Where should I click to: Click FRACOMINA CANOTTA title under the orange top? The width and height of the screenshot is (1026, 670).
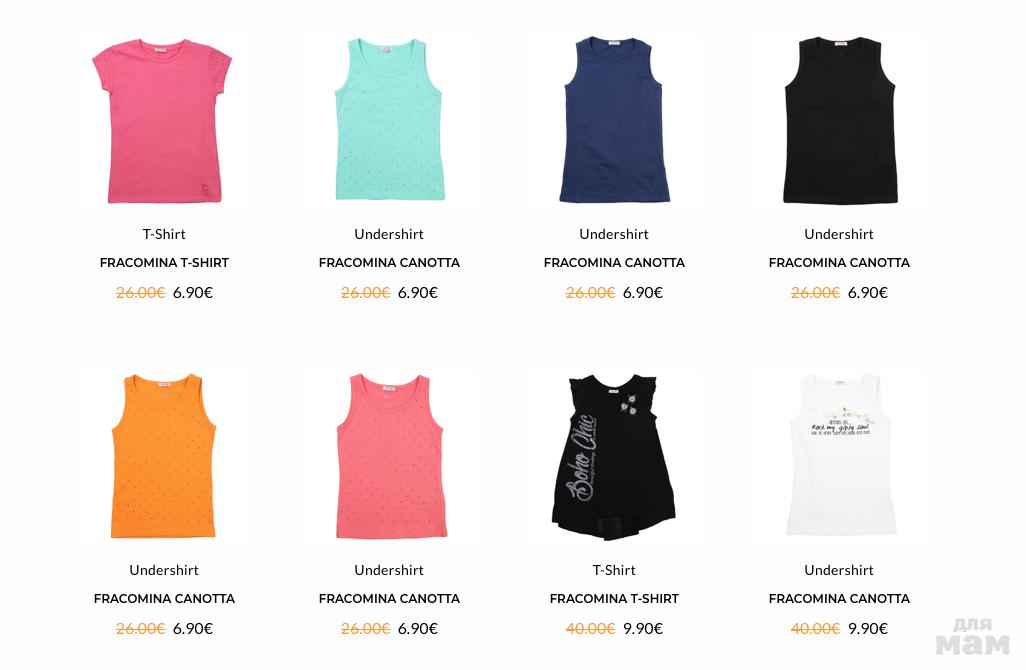164,599
